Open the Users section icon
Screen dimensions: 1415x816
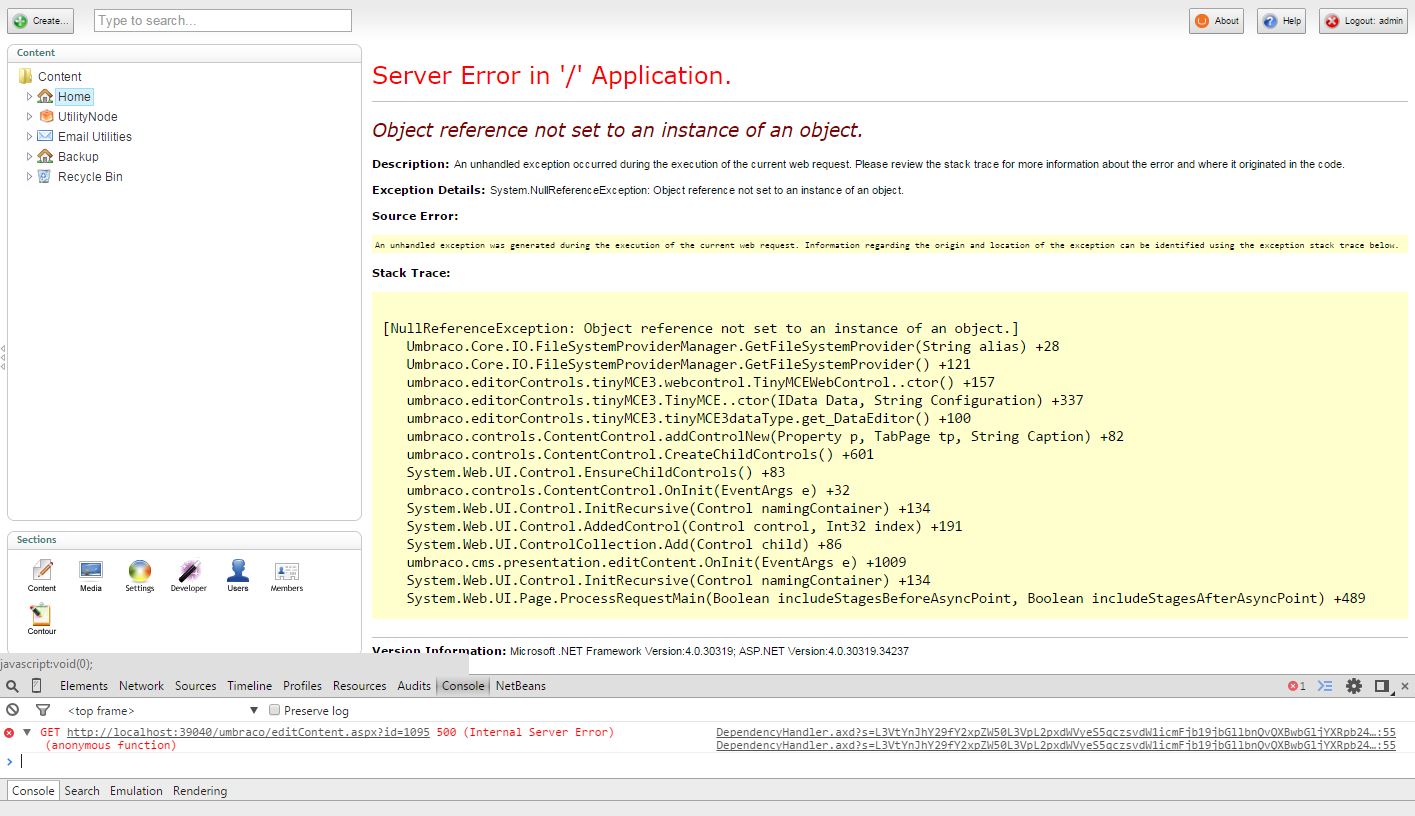tap(238, 576)
